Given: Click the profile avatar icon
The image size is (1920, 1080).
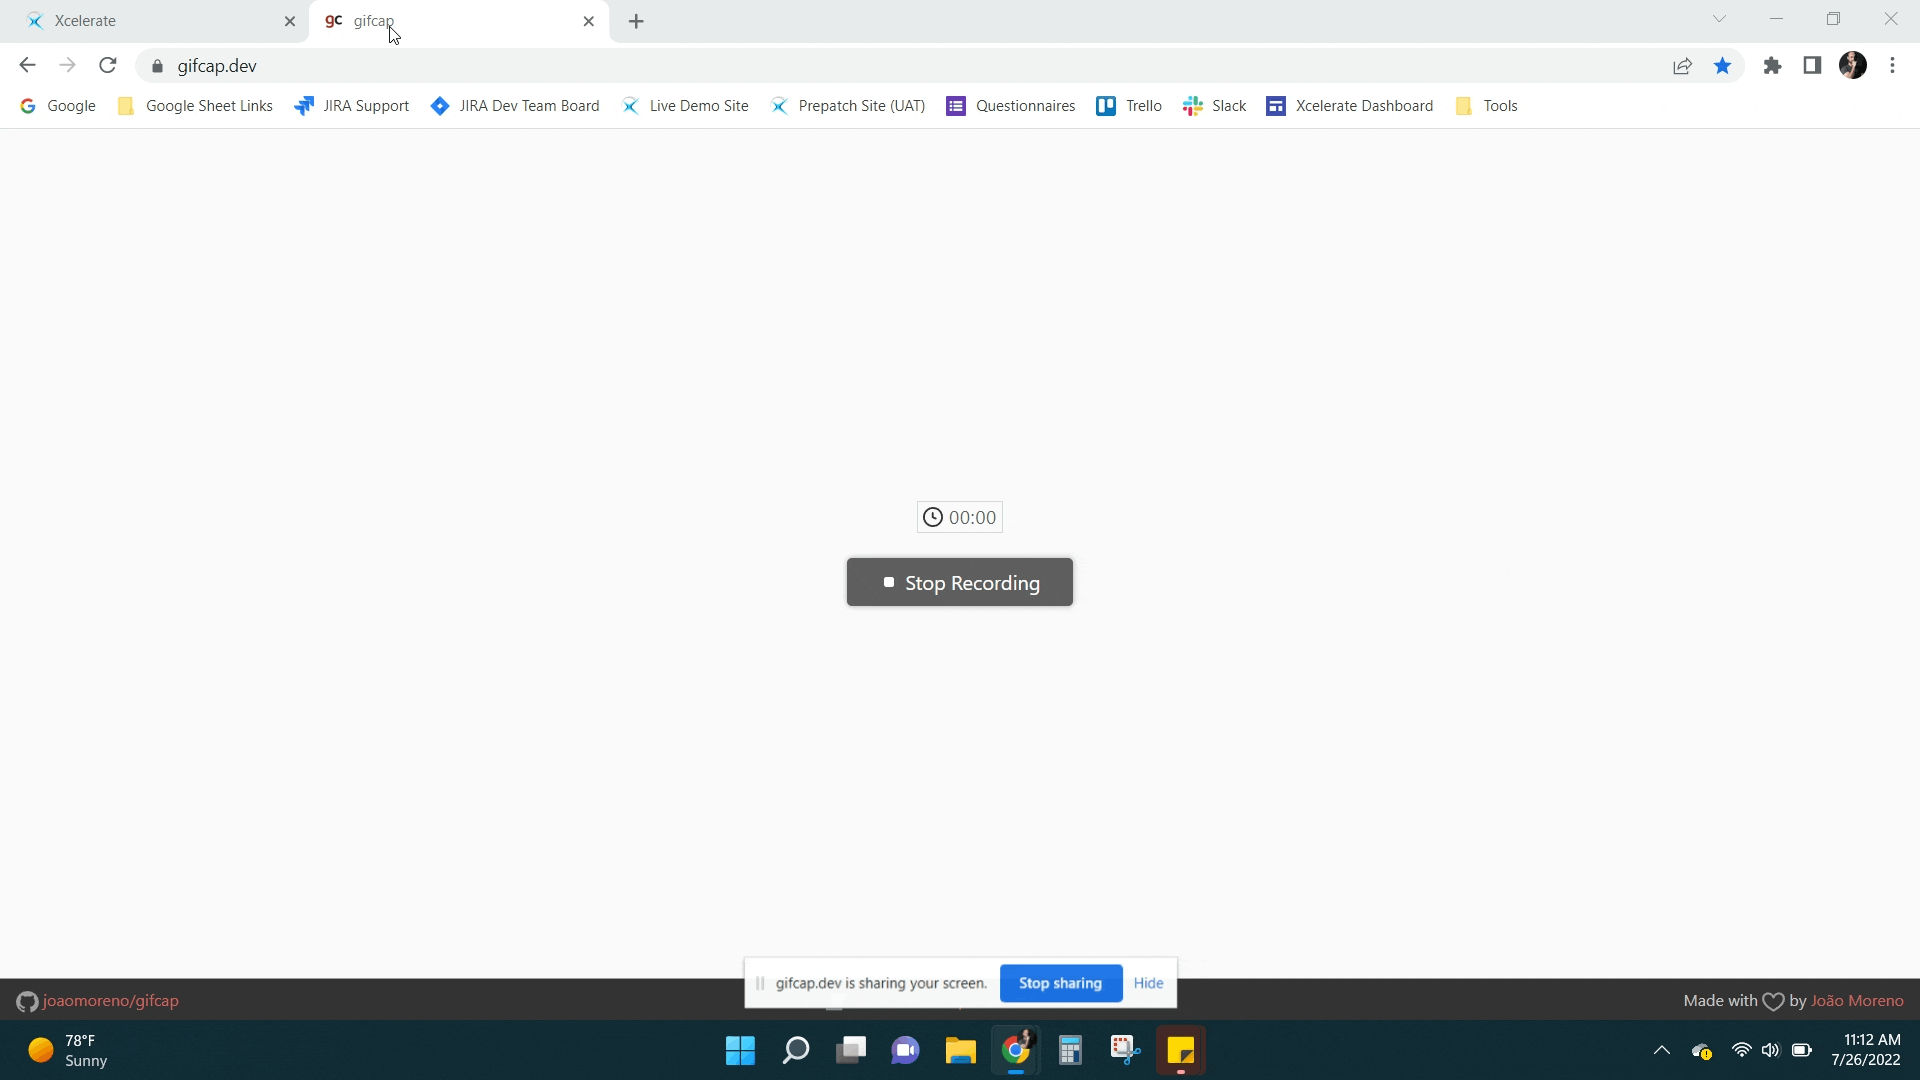Looking at the screenshot, I should tap(1853, 63).
